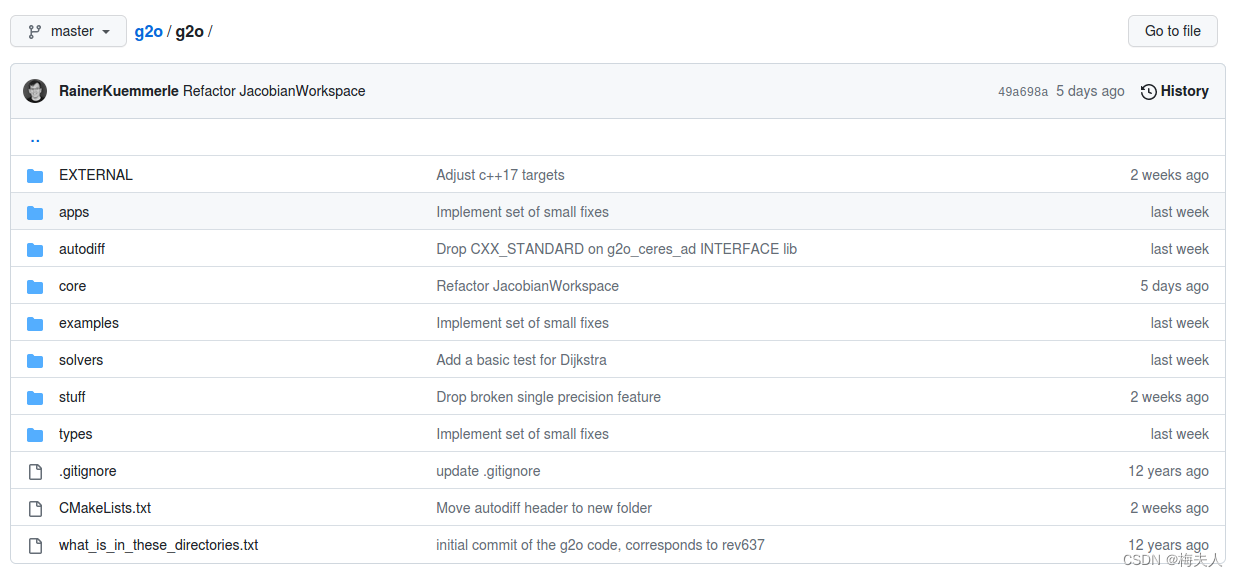Viewport: 1238px width, 577px height.
Task: Click the apps folder icon
Action: (x=35, y=212)
